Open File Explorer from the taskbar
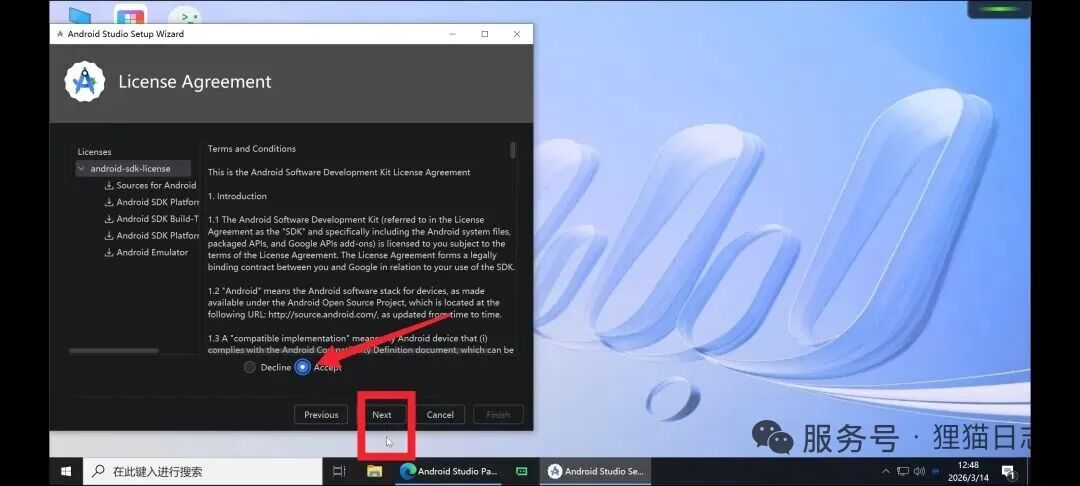The image size is (1080, 486). coord(374,472)
